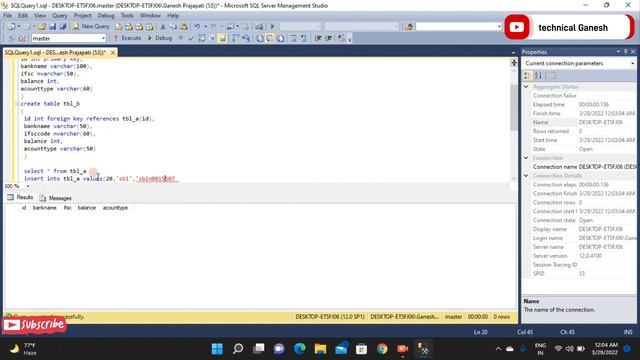Click the Undo toolbar icon

point(197,27)
